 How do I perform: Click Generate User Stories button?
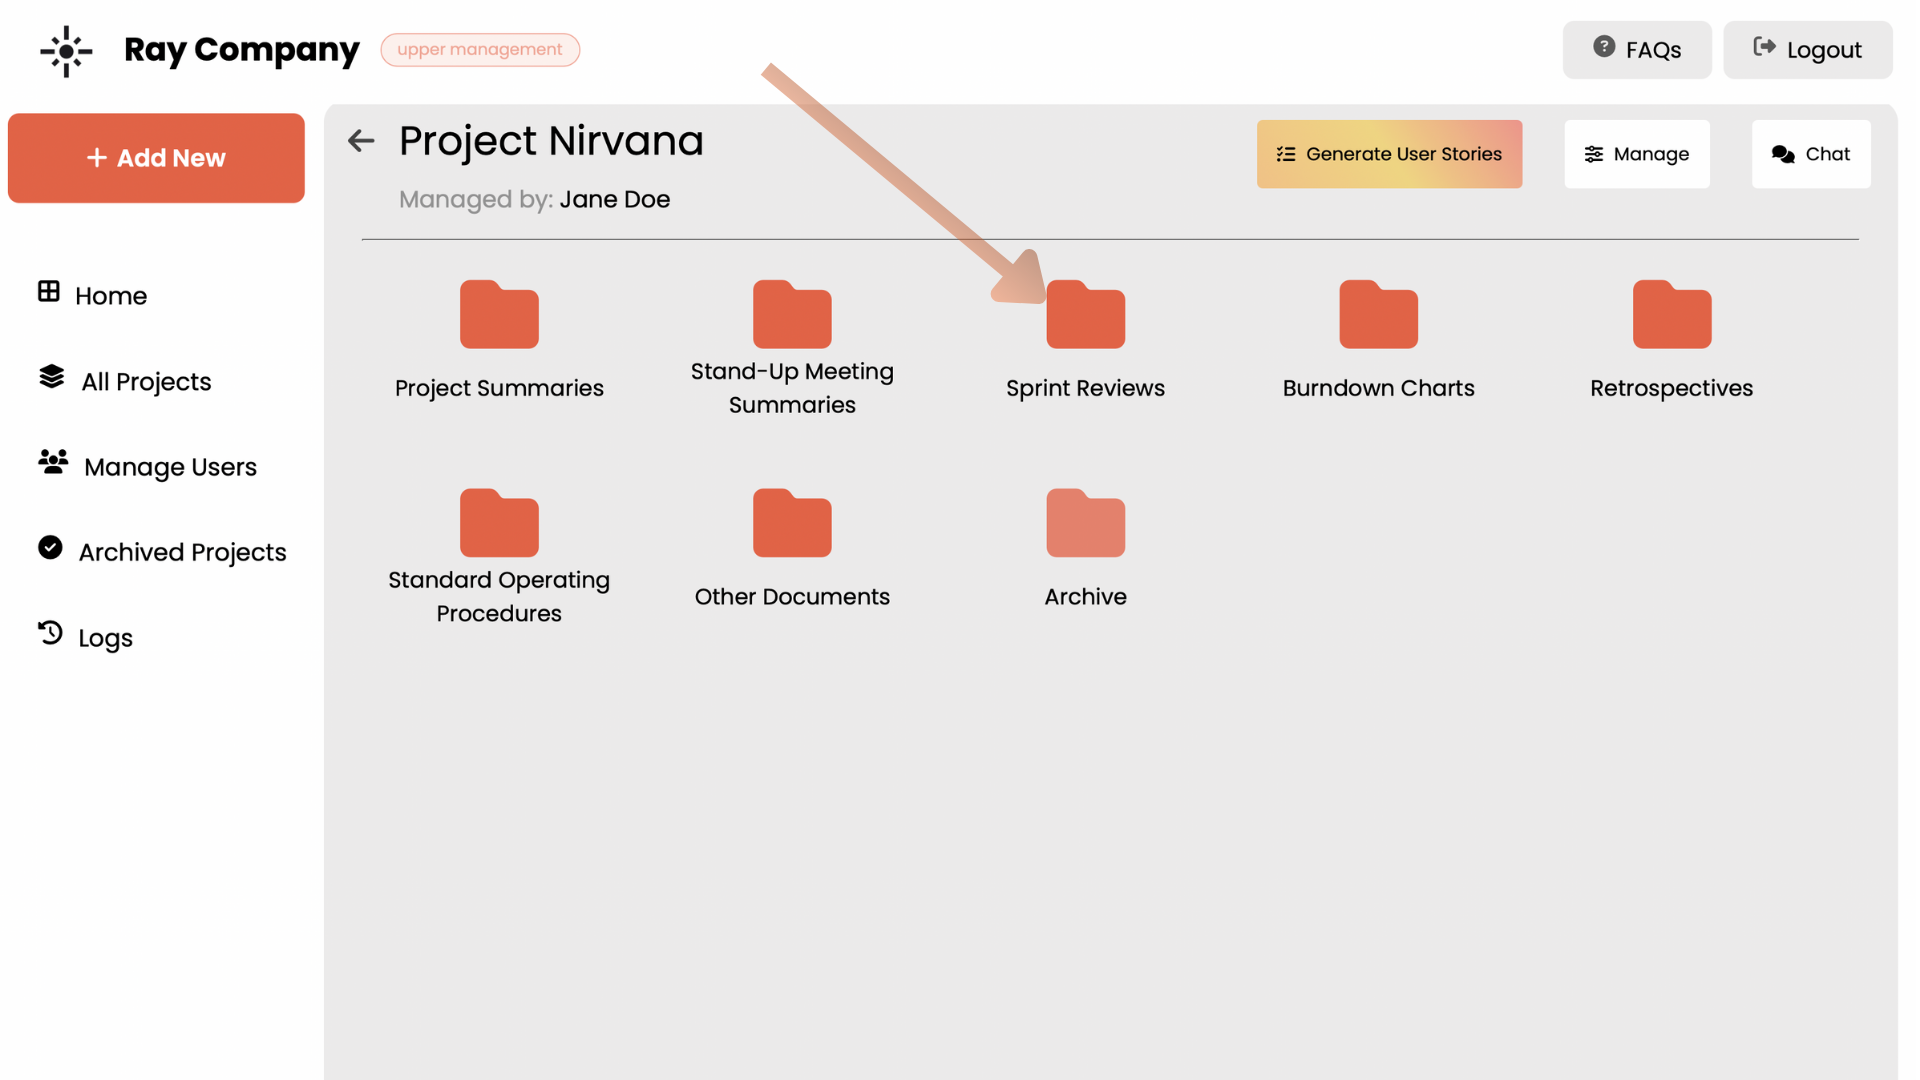click(1389, 154)
